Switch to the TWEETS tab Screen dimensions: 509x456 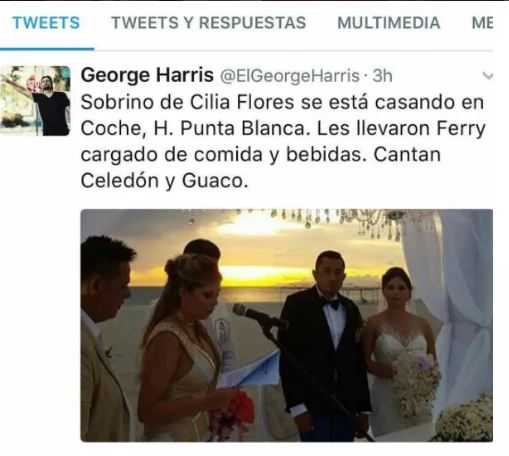pyautogui.click(x=46, y=23)
